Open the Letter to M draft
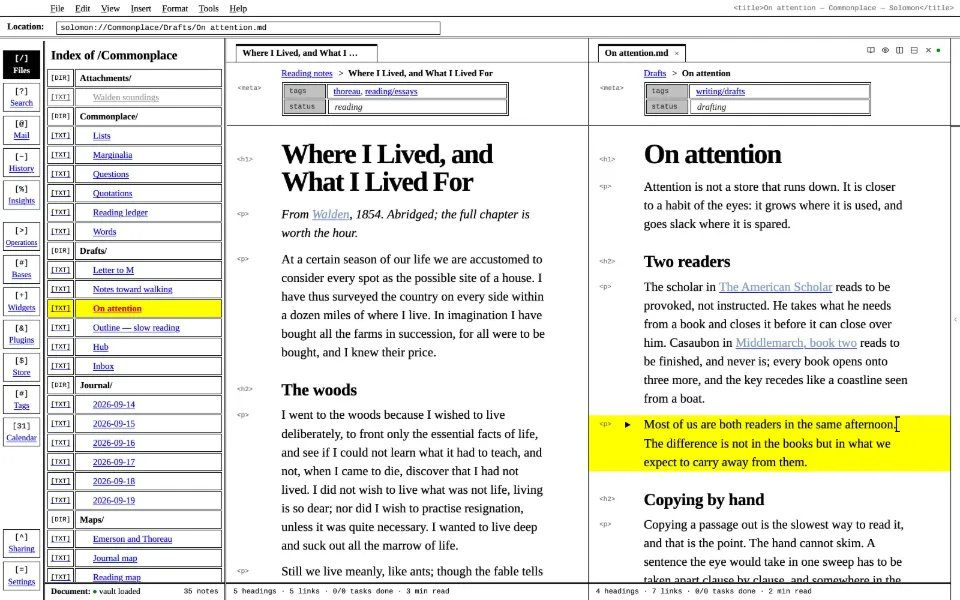 [113, 270]
